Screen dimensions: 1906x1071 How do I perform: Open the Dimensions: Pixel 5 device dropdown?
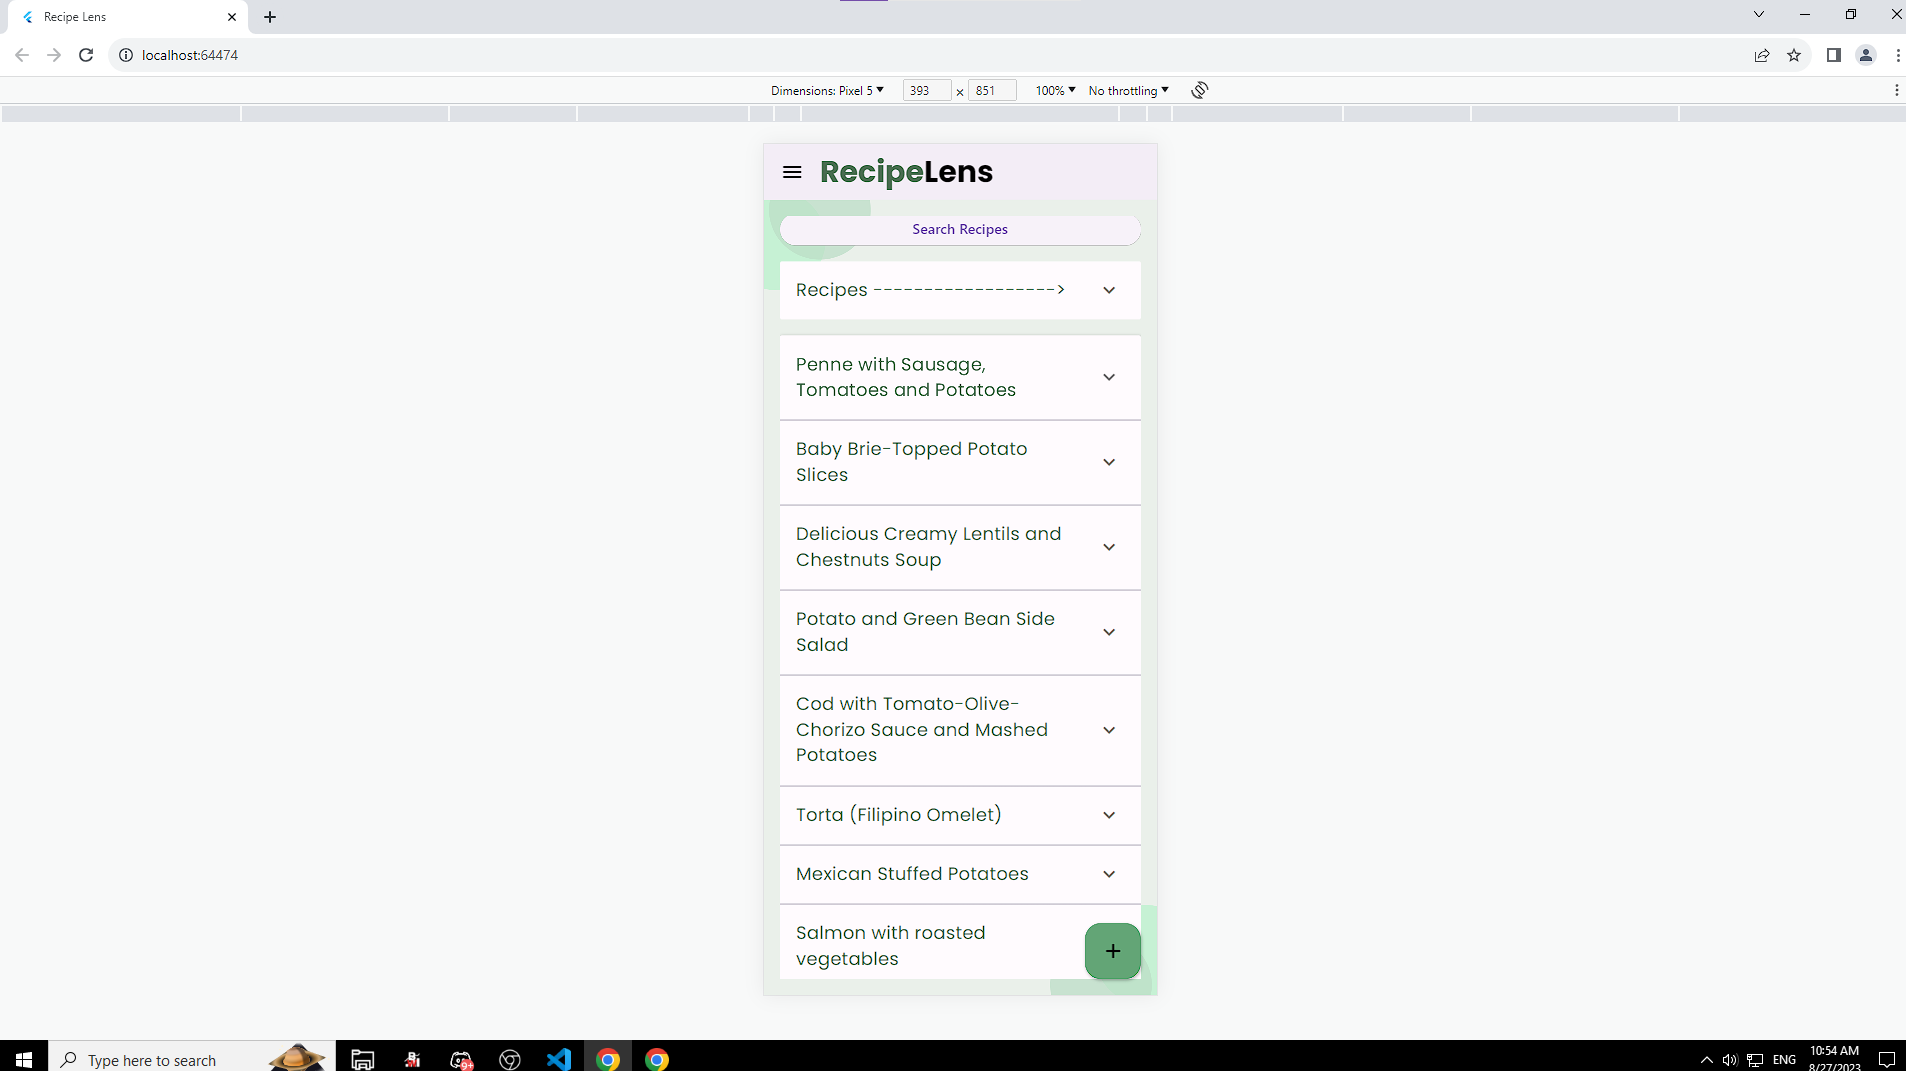click(x=827, y=90)
